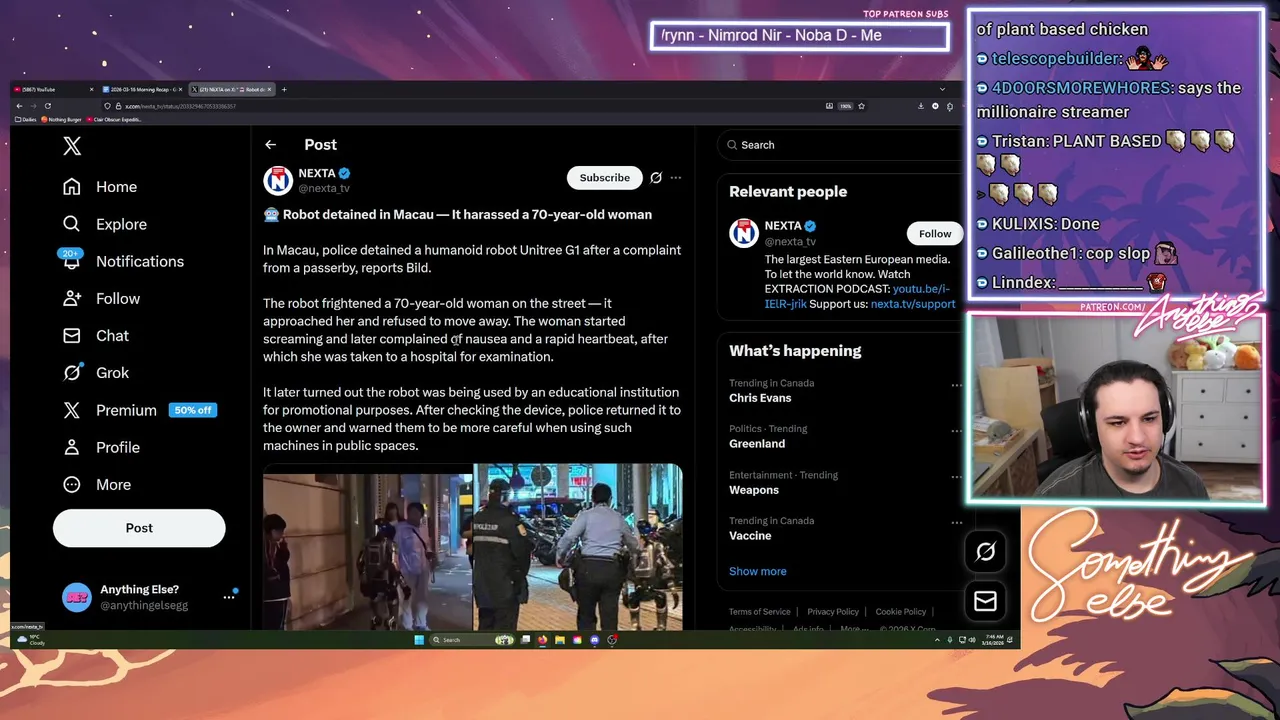This screenshot has width=1280, height=720.
Task: Open the @nexta_tv handle on the post
Action: (323, 188)
